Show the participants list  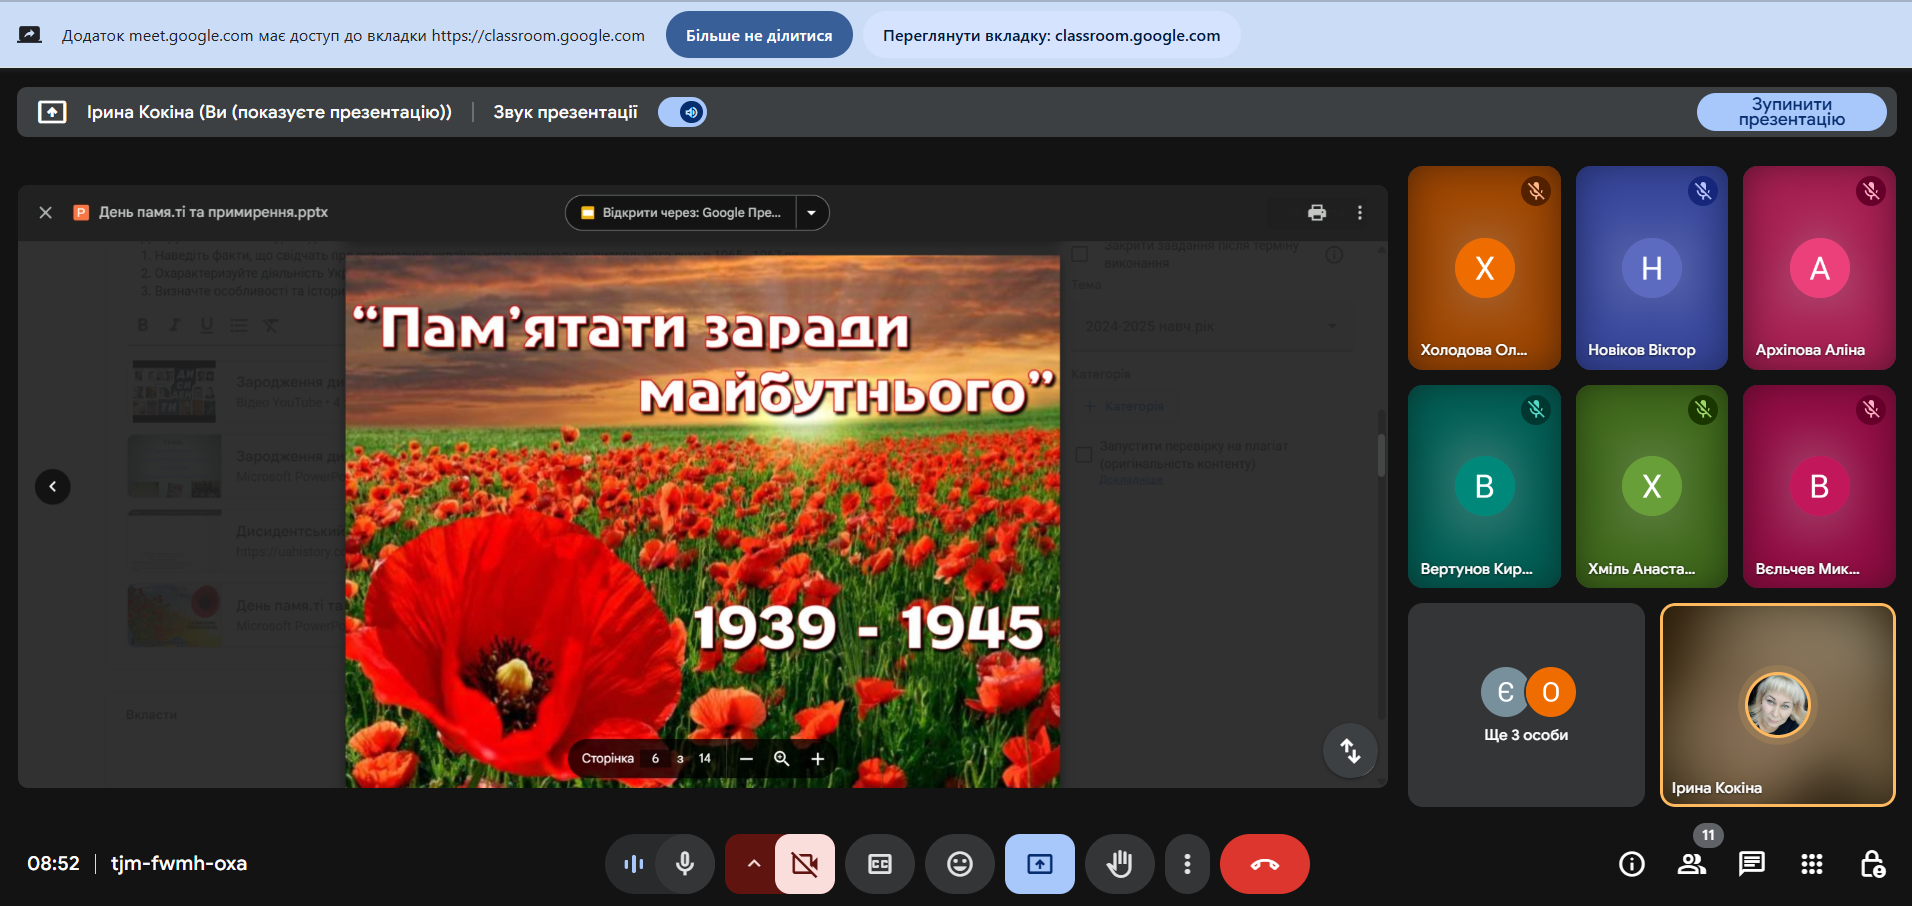(x=1691, y=864)
